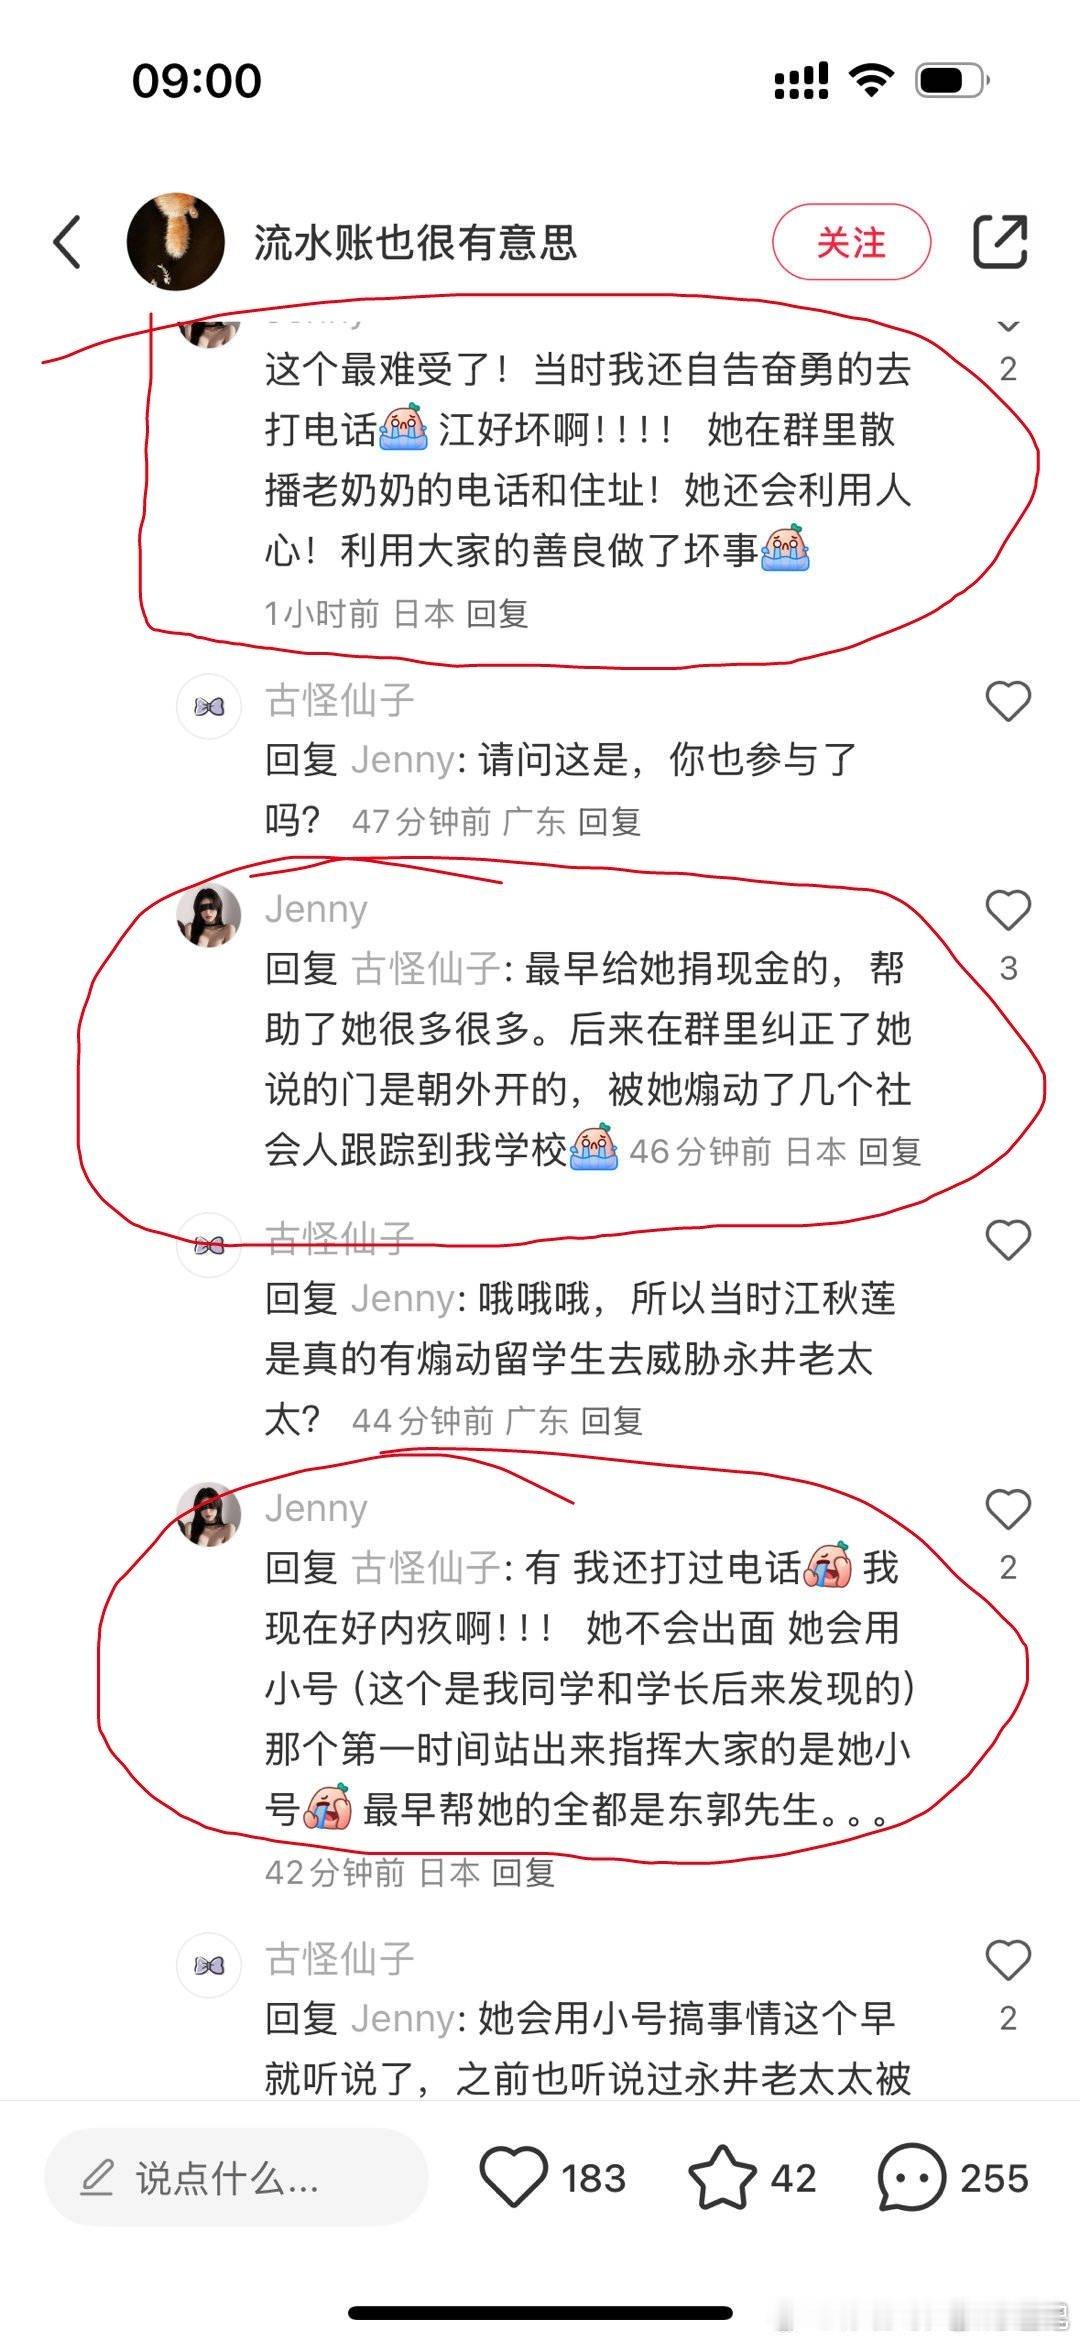
Task: Like the post via the heart showing 183
Action: coord(552,2178)
